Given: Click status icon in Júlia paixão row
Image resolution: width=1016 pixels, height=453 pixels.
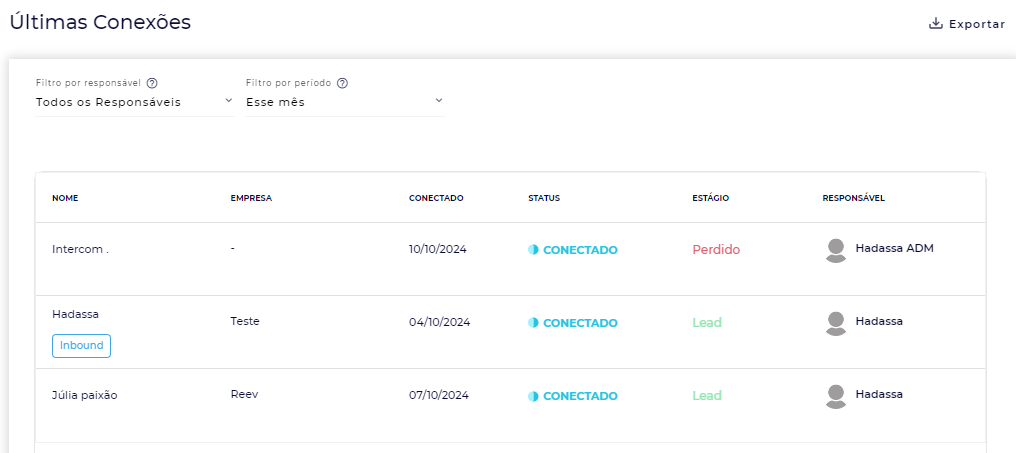Looking at the screenshot, I should (x=533, y=396).
